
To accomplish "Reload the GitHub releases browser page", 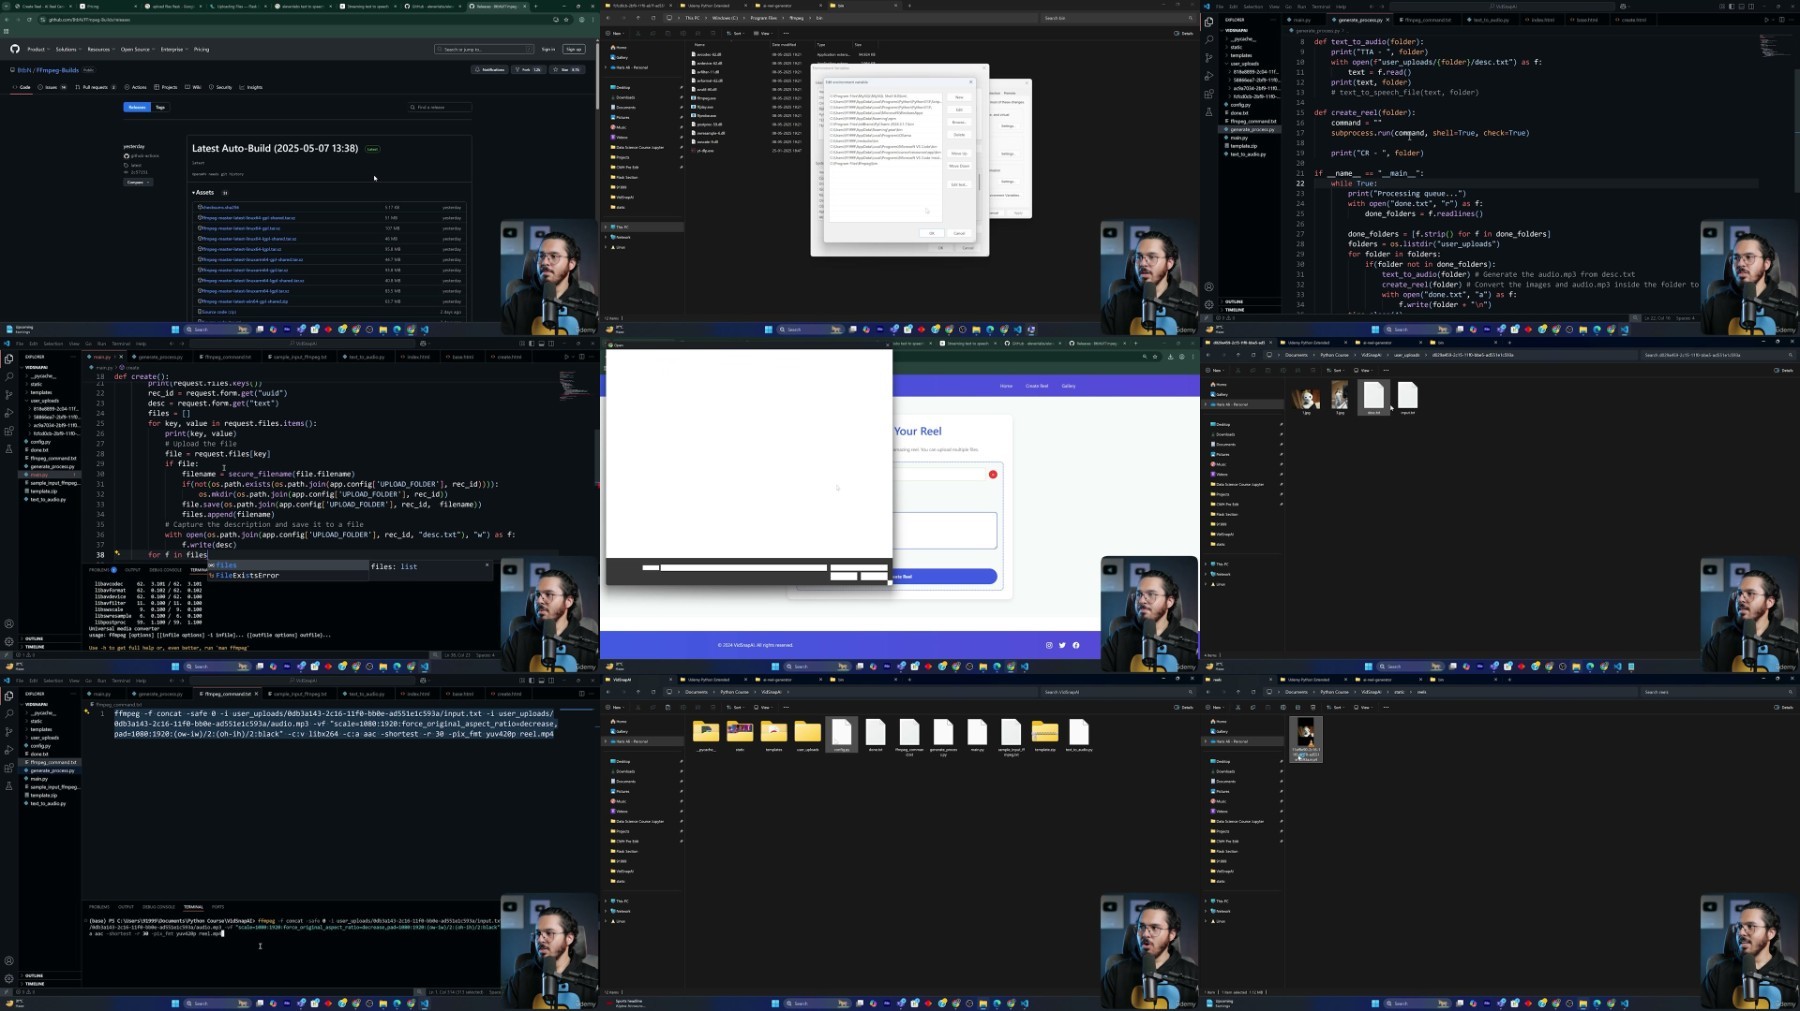I will (x=29, y=20).
